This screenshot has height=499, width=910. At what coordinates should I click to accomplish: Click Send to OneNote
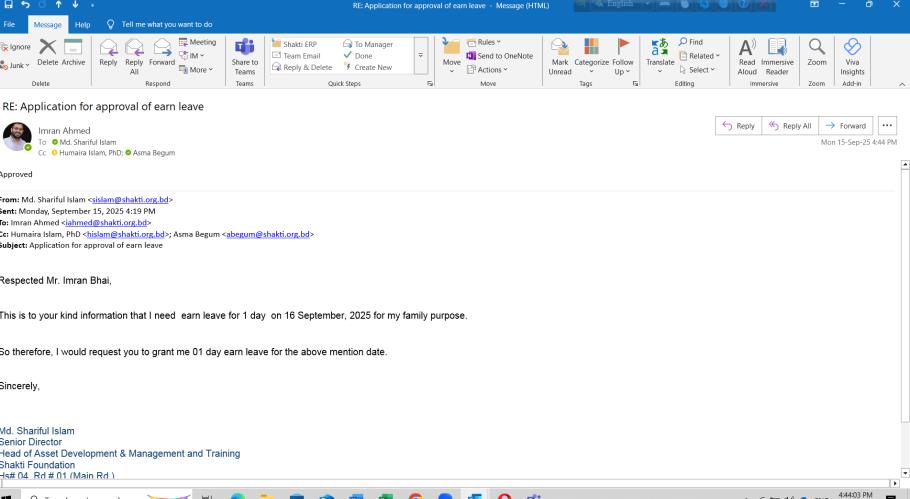coord(499,56)
